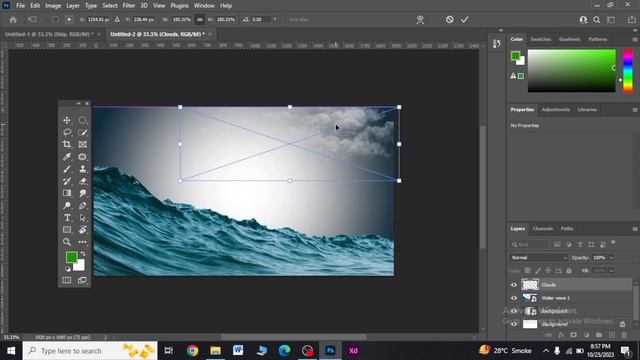Screen dimensions: 640x360
Task: Open the Layers panel menu
Action: point(635,229)
